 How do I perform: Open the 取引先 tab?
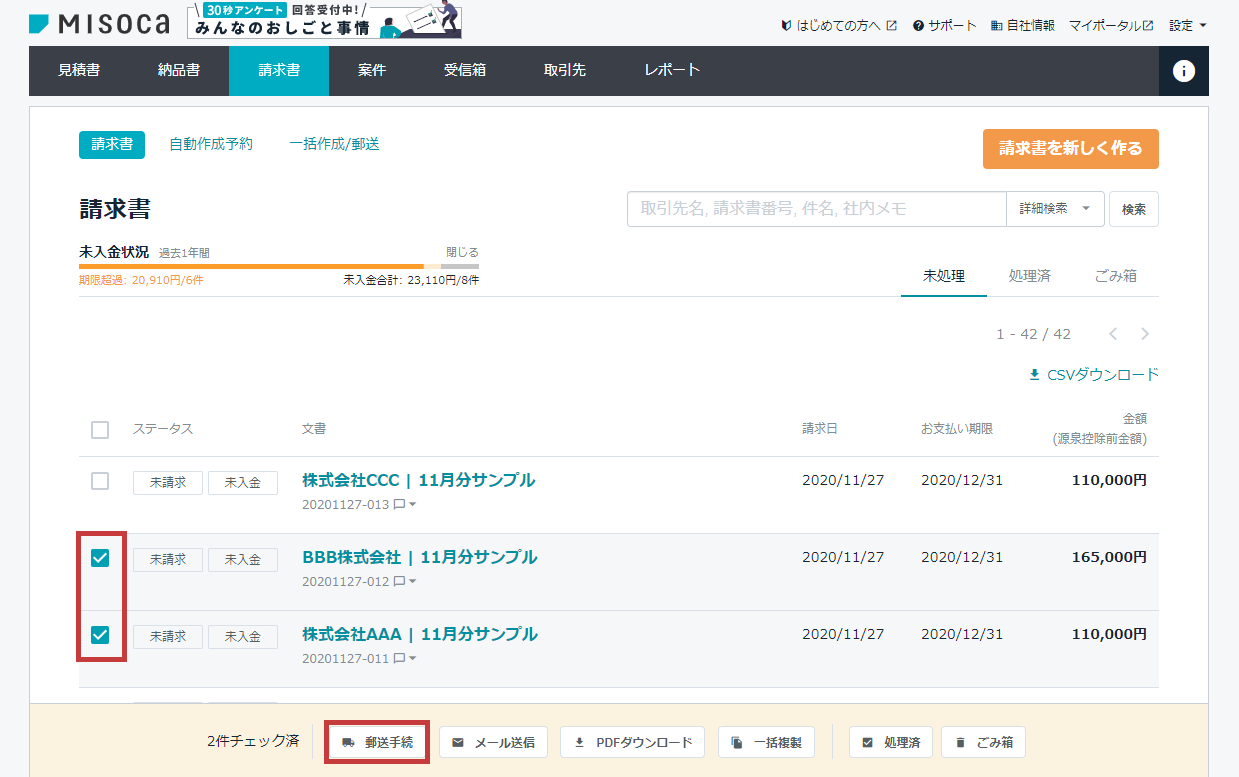pyautogui.click(x=565, y=70)
